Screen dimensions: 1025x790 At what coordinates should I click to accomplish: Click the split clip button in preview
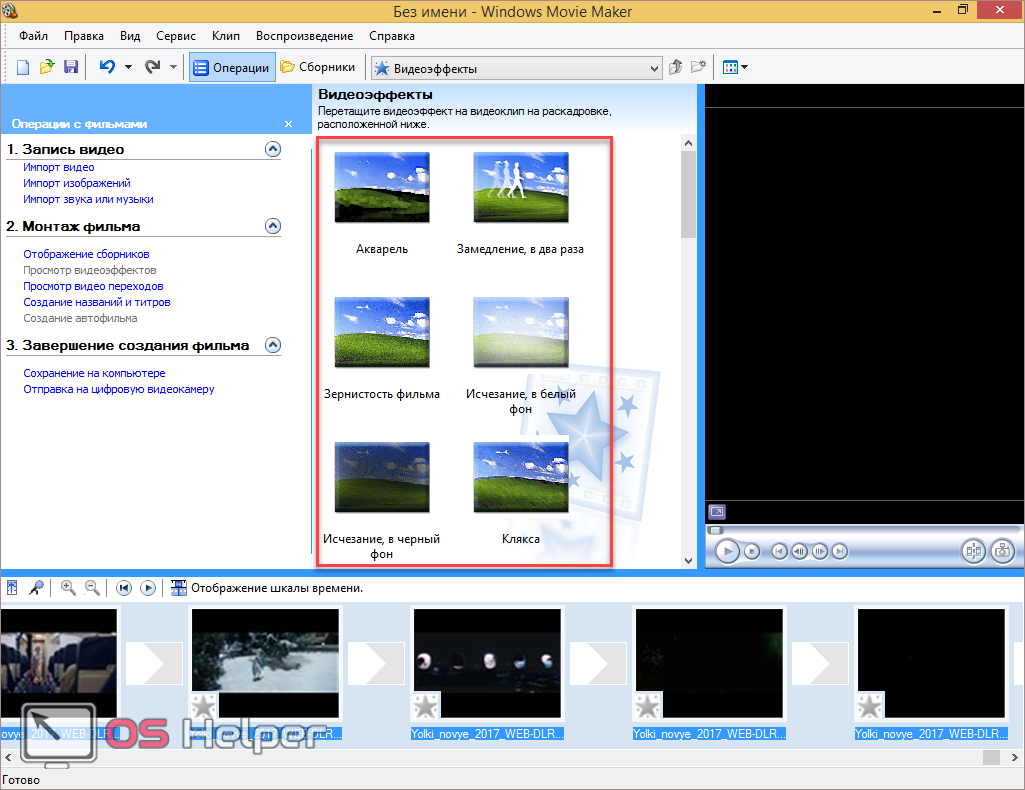pos(973,551)
